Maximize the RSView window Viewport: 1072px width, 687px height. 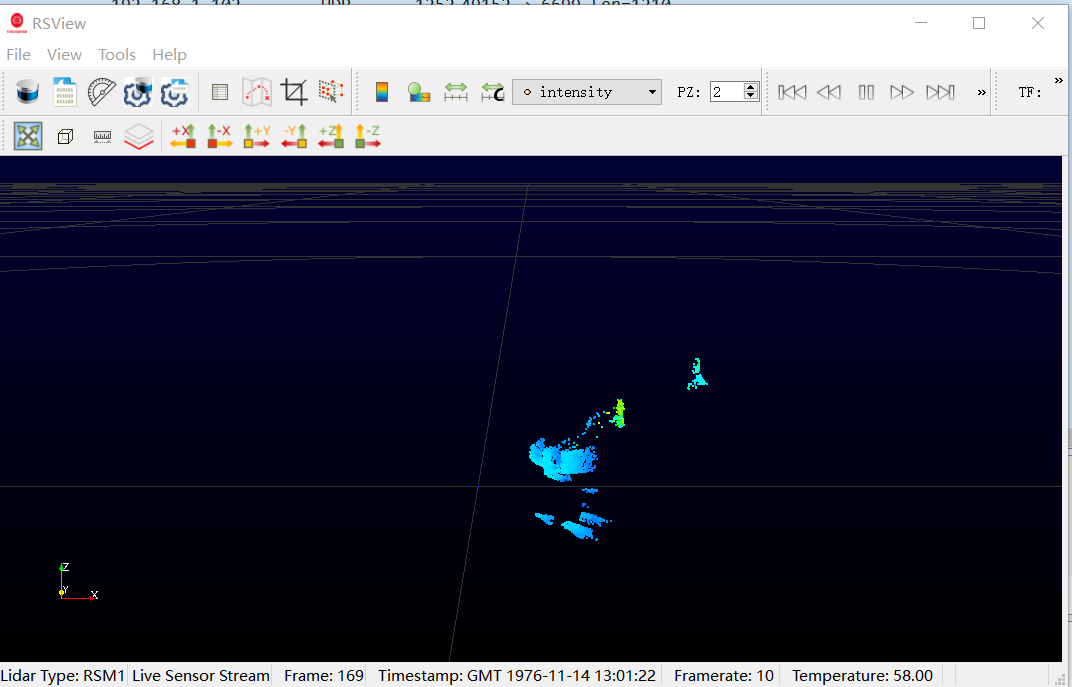[979, 23]
